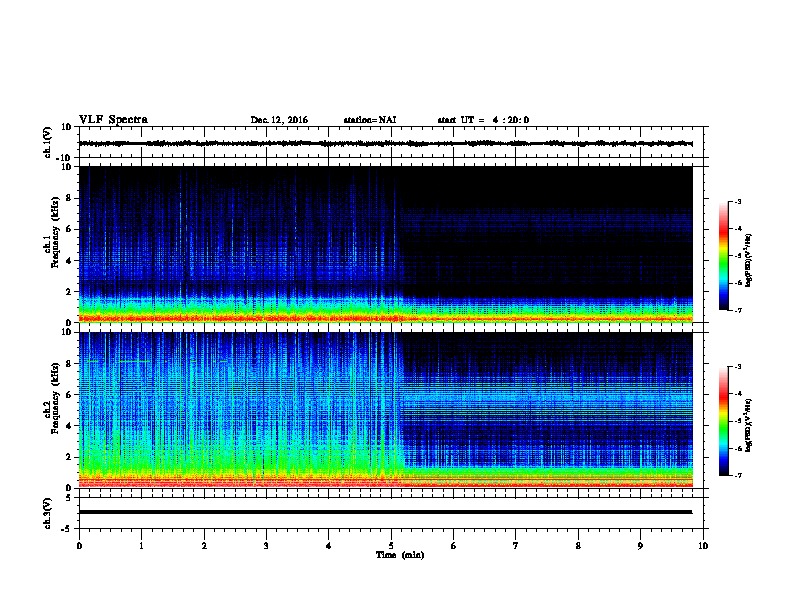
Task: Click the "-7" tick on ch.2 colorbar
Action: 738,476
